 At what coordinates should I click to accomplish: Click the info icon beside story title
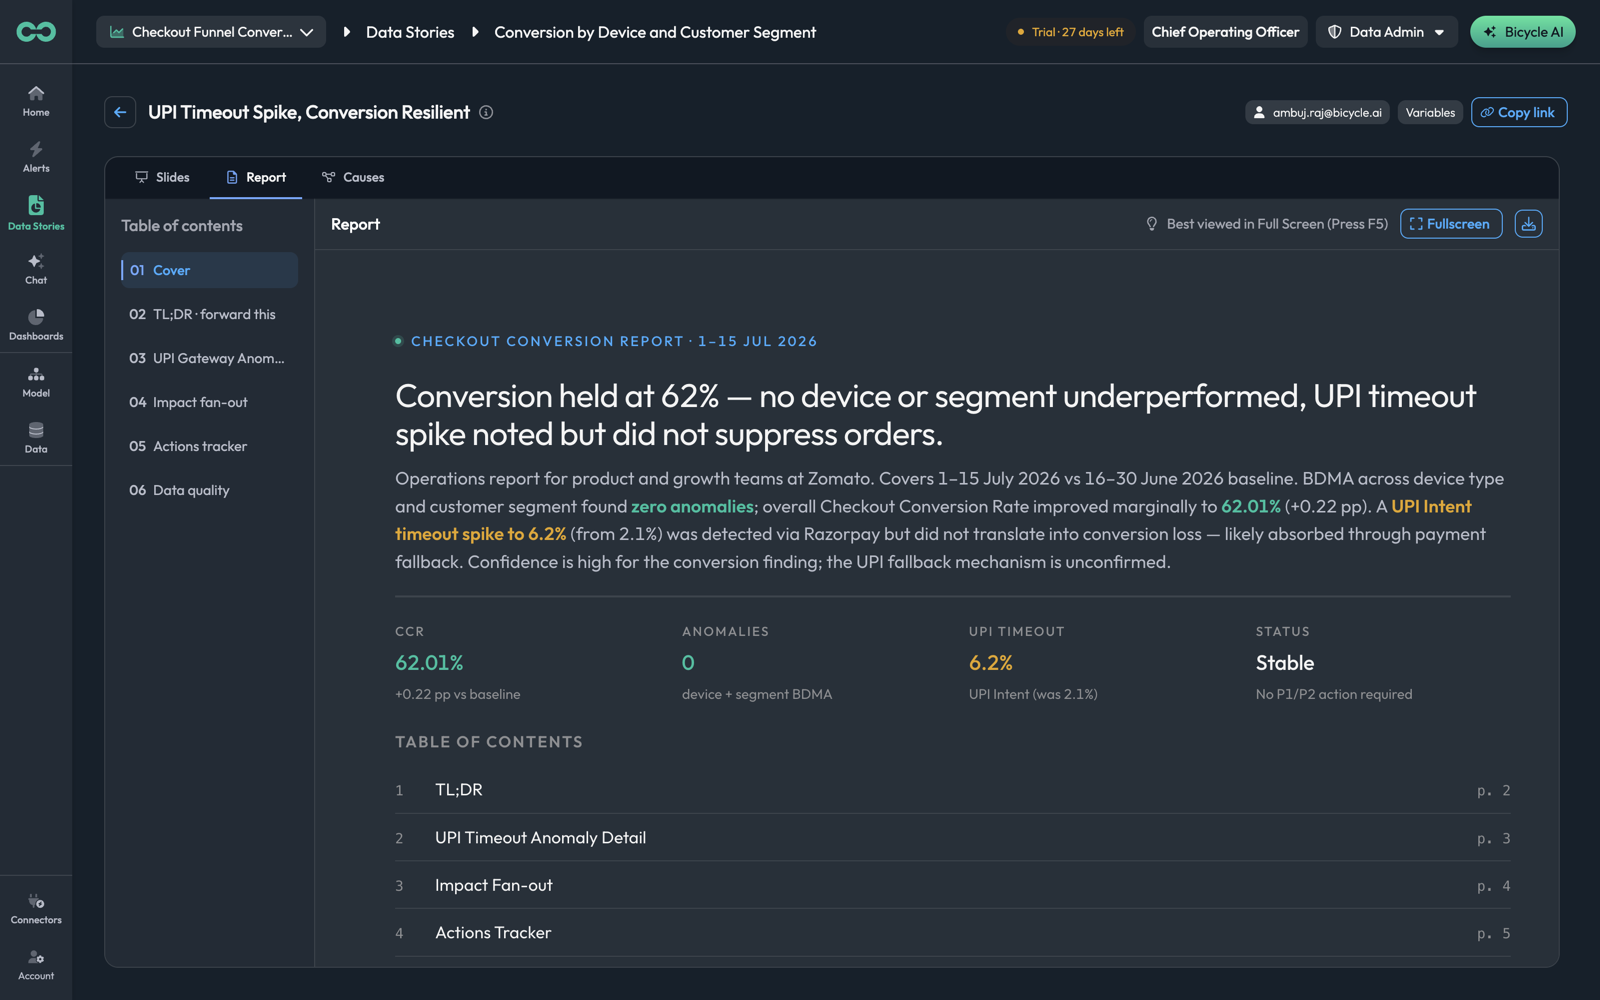[486, 112]
